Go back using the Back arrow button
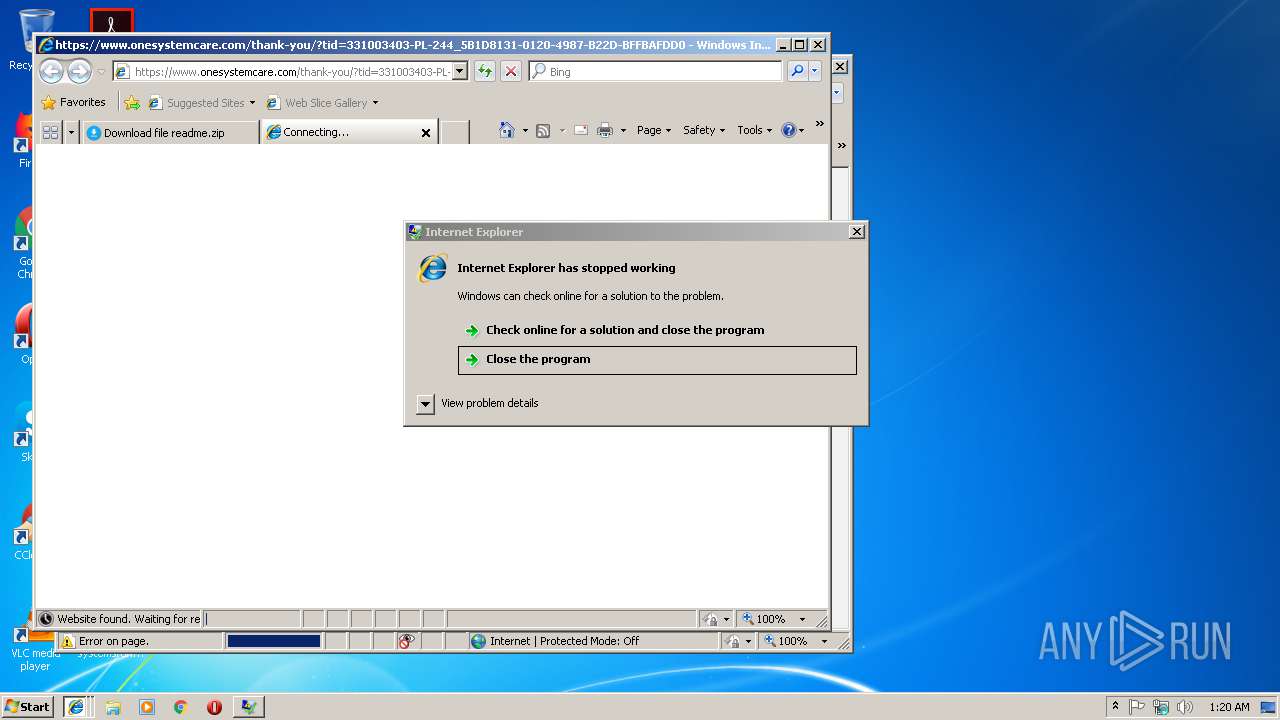 51,71
